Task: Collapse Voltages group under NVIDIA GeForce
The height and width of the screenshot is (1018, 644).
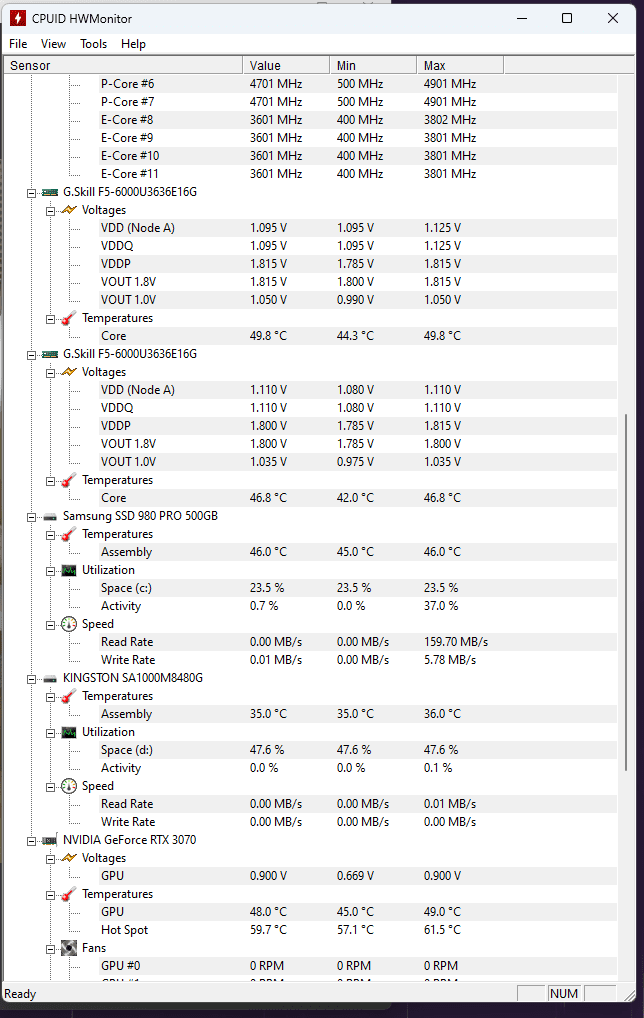Action: (50, 859)
